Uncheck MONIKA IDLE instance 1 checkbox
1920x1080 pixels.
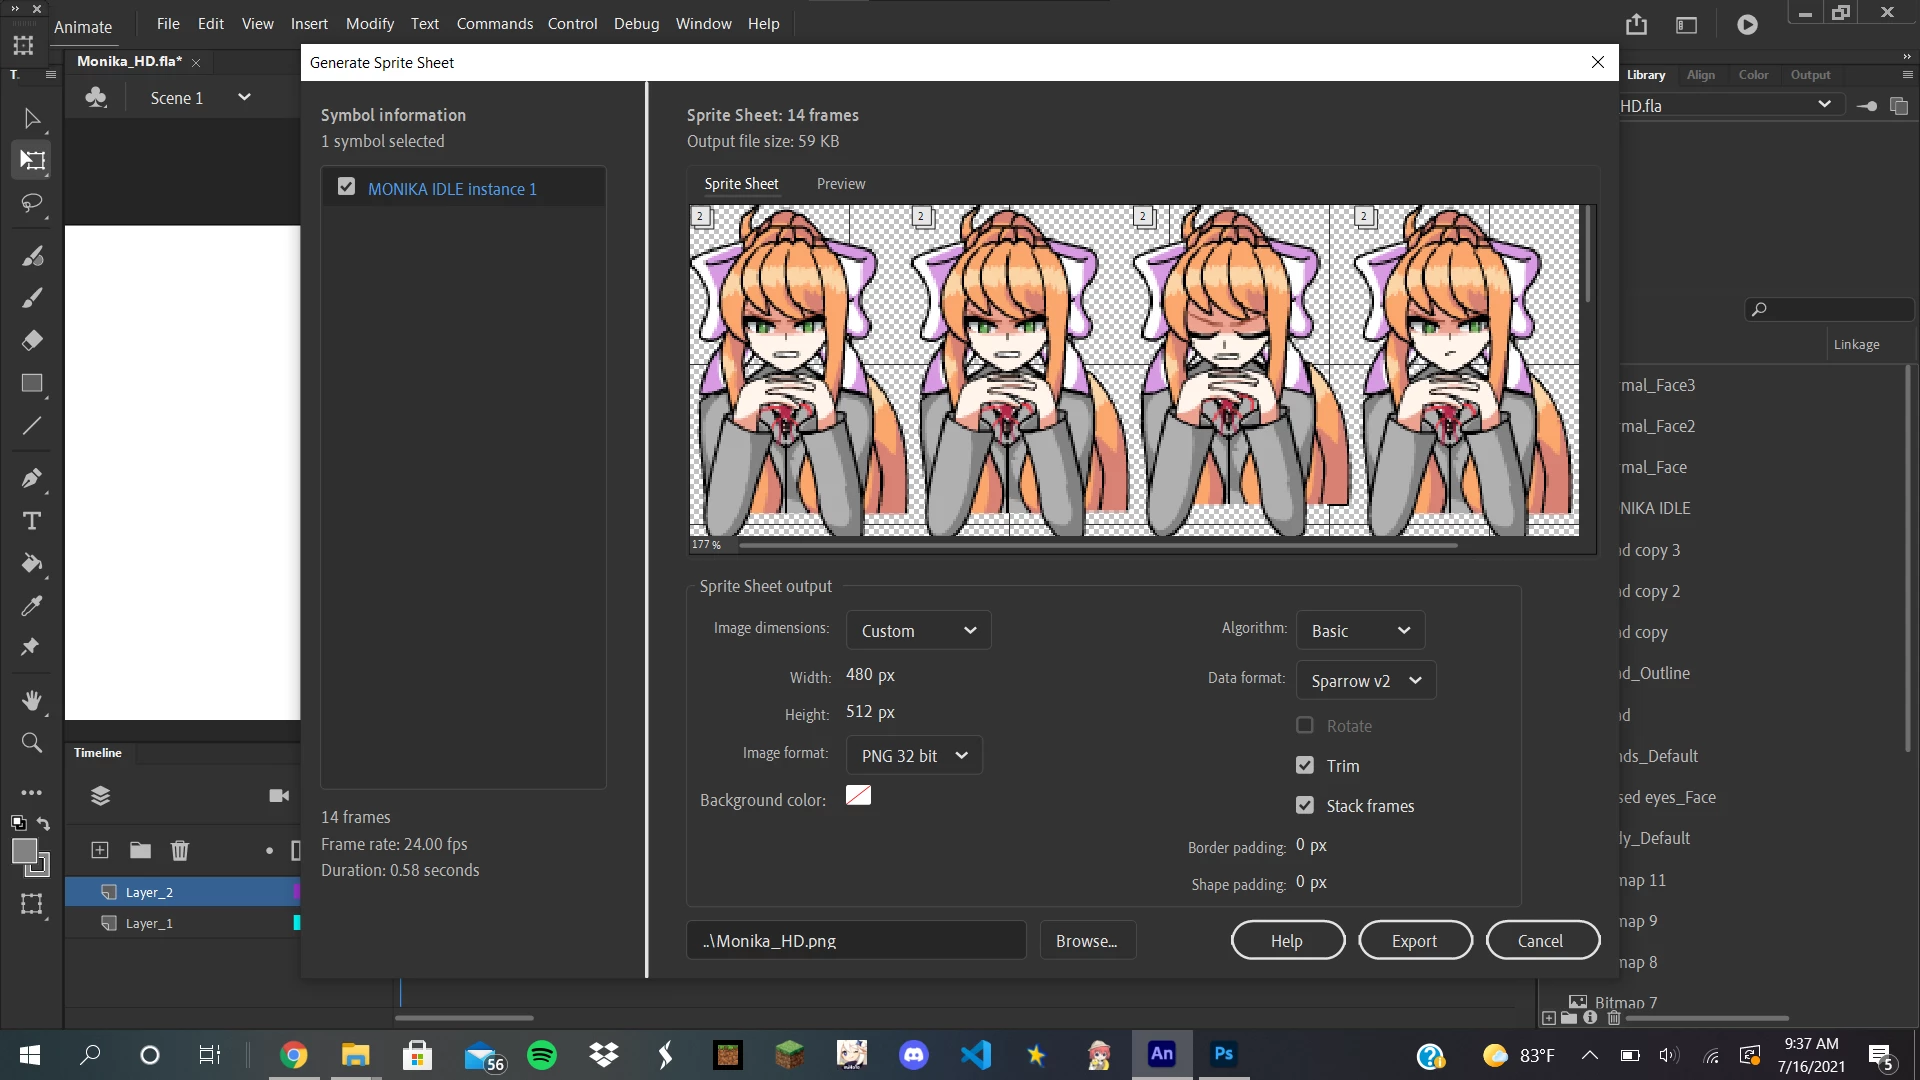click(346, 187)
